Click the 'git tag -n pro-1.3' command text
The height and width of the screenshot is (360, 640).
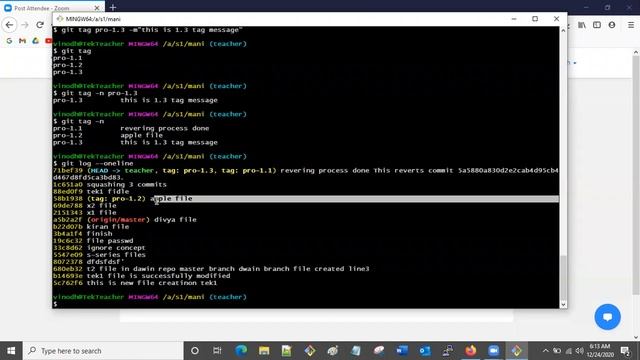(x=99, y=93)
